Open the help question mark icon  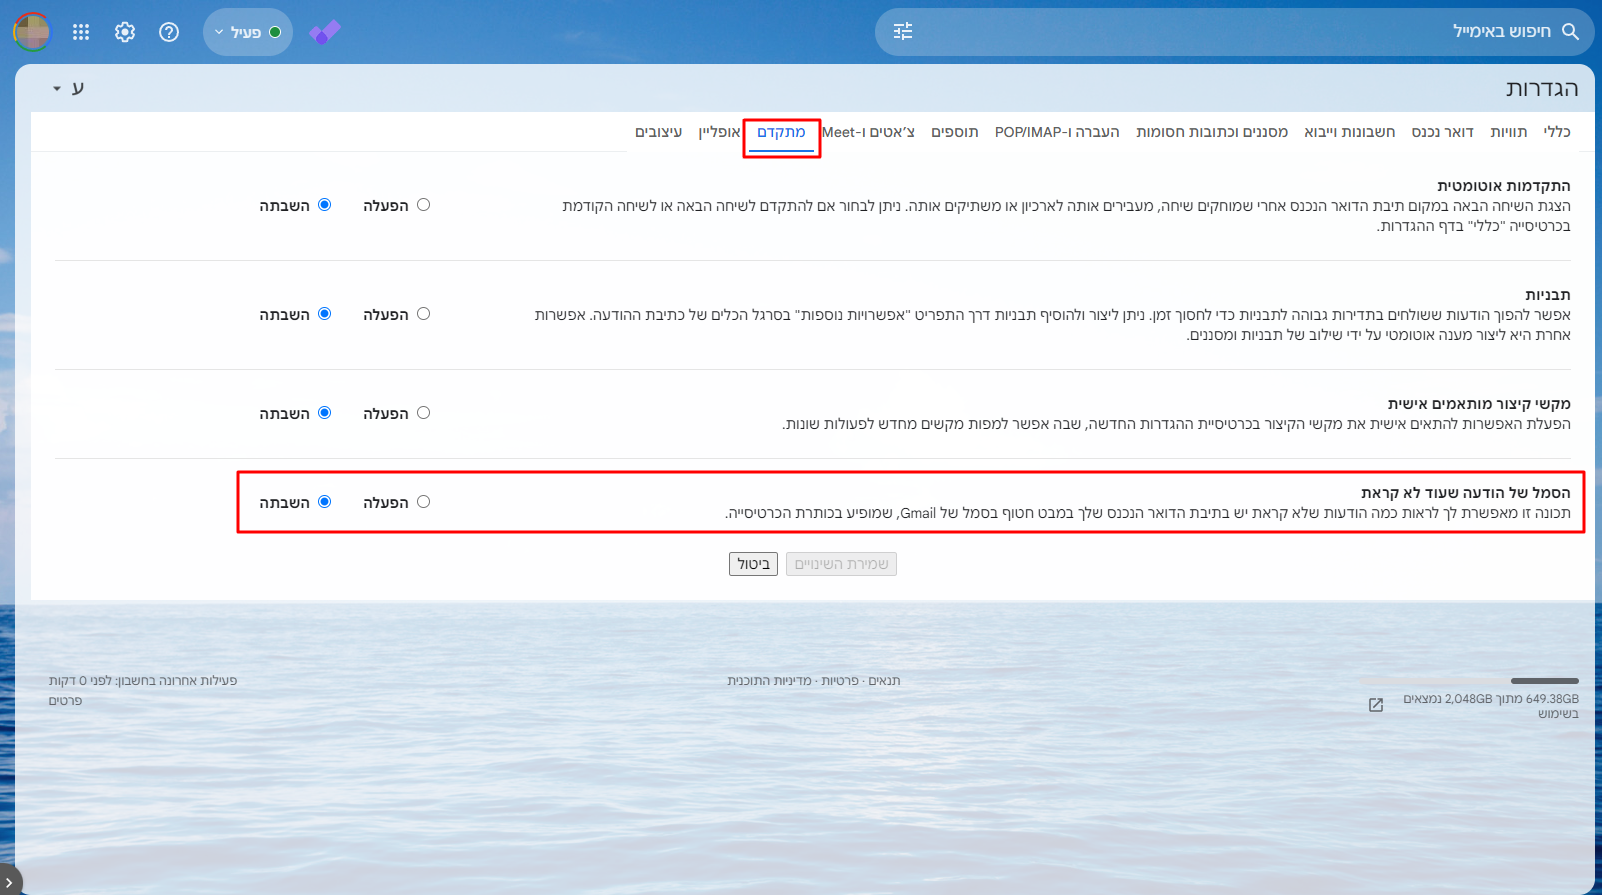click(x=169, y=32)
